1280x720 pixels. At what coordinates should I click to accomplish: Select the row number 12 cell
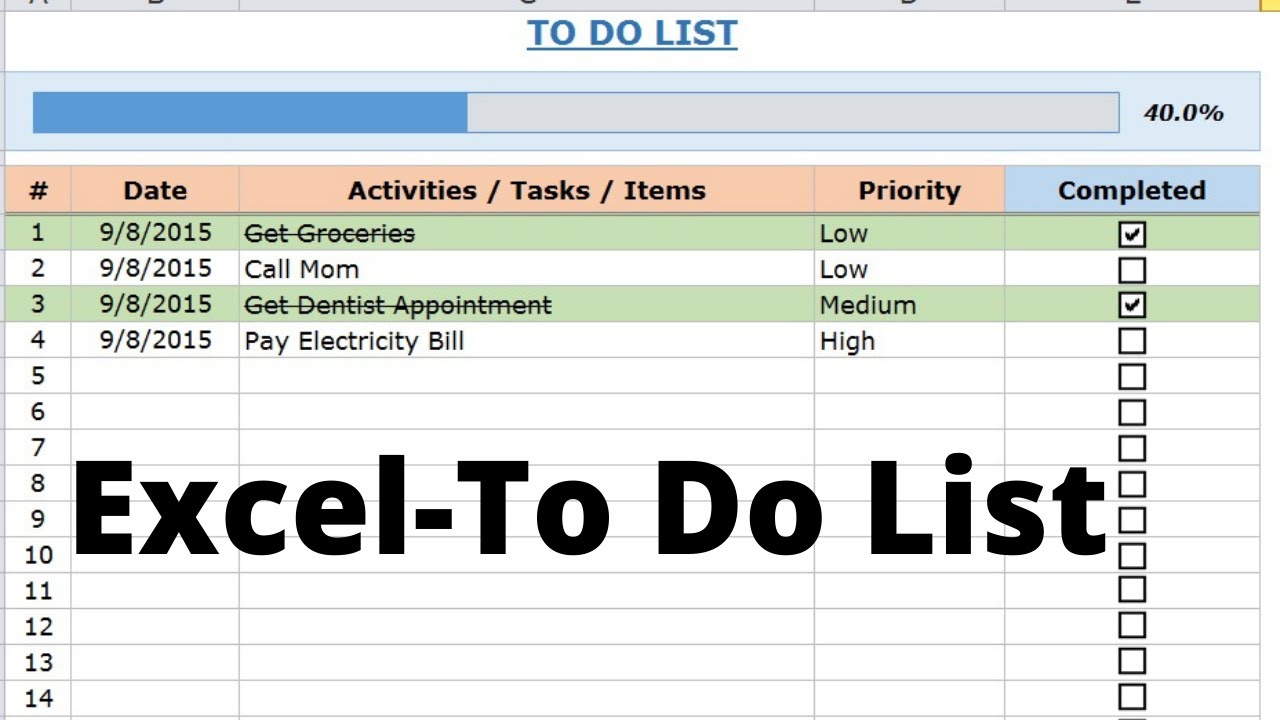[x=38, y=626]
